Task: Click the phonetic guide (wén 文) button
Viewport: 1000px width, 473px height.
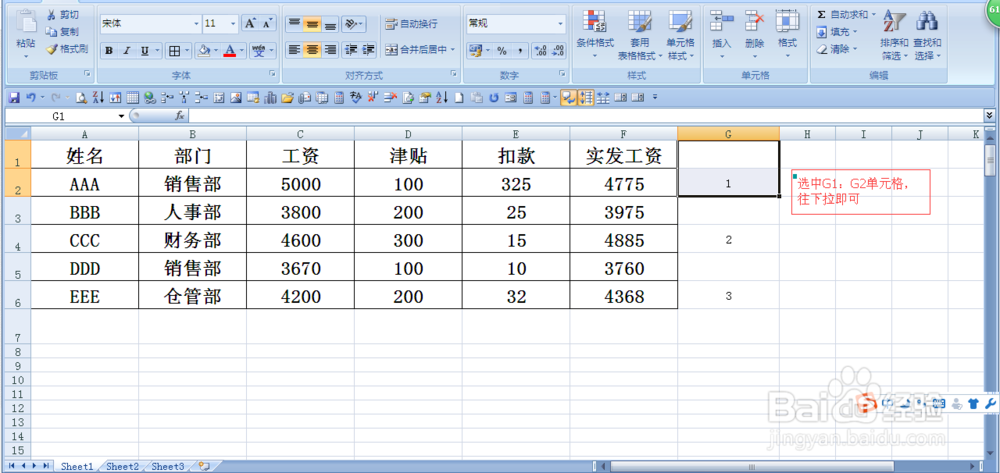Action: [259, 51]
